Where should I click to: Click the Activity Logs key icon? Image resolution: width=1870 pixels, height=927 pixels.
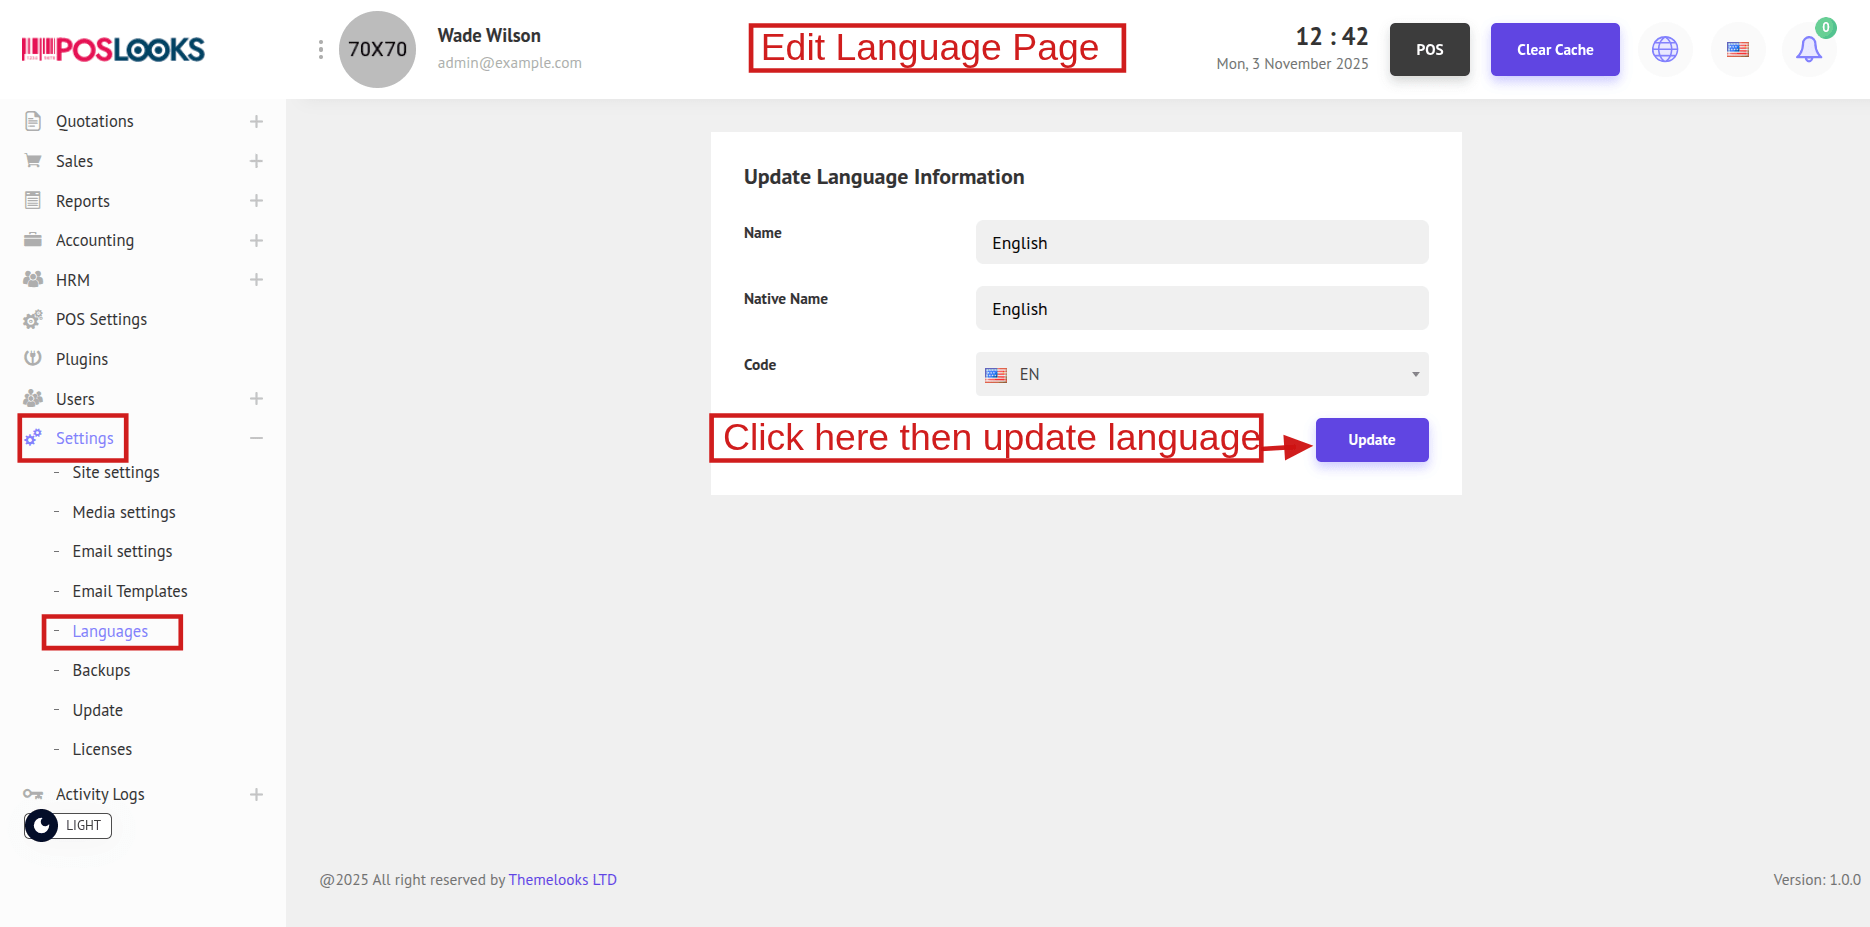click(x=33, y=794)
